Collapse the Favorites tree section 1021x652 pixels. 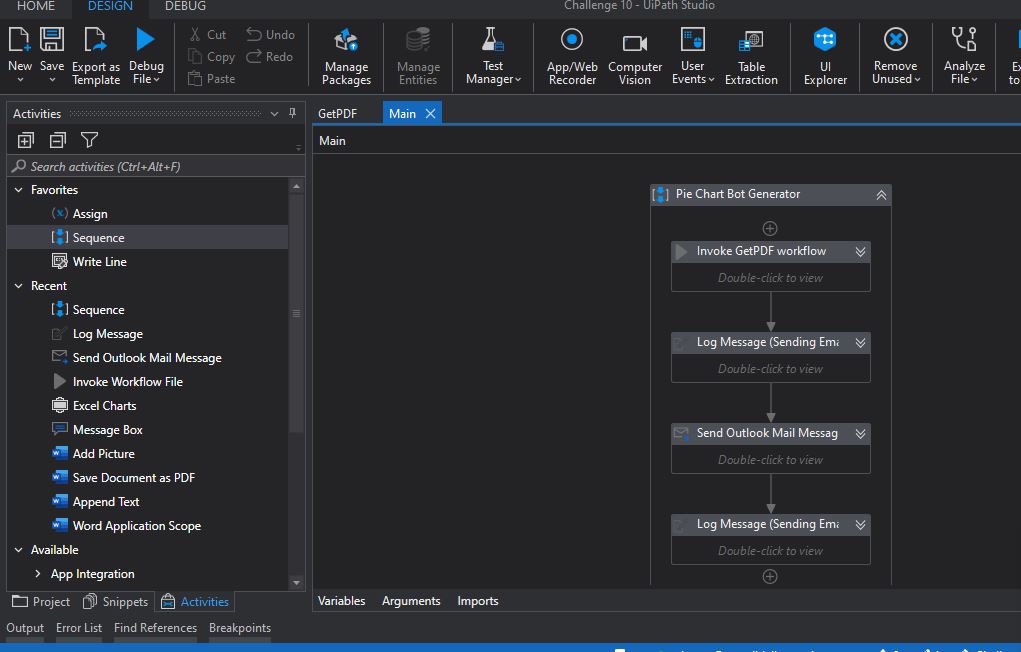pos(18,190)
